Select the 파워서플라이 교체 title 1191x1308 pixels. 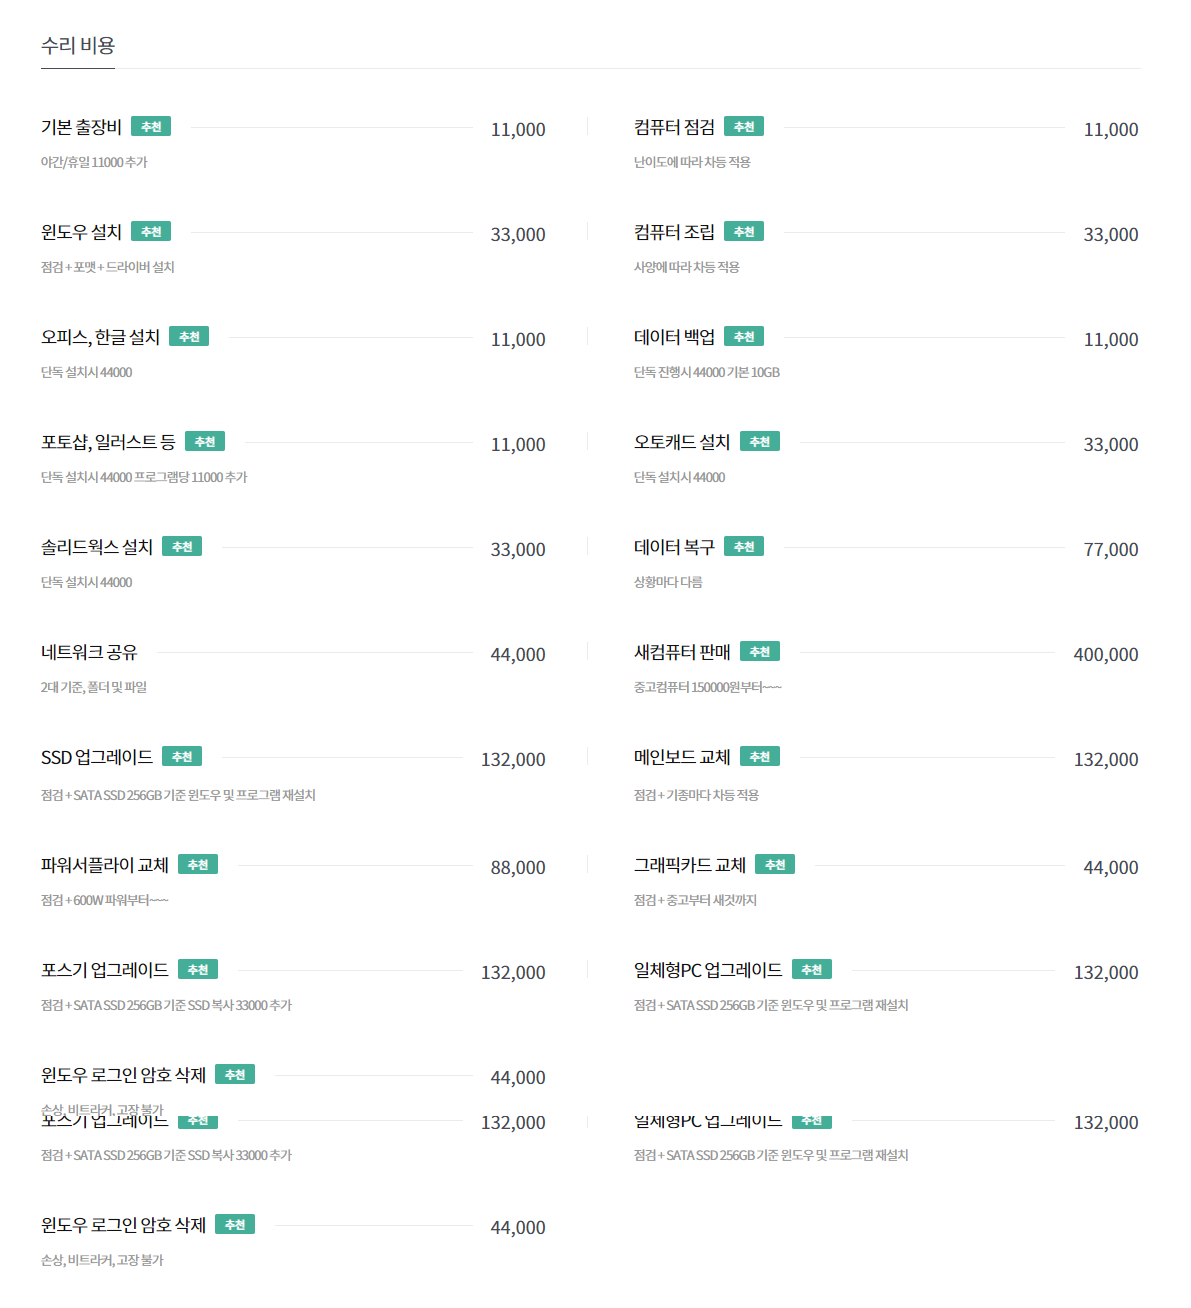tap(105, 865)
